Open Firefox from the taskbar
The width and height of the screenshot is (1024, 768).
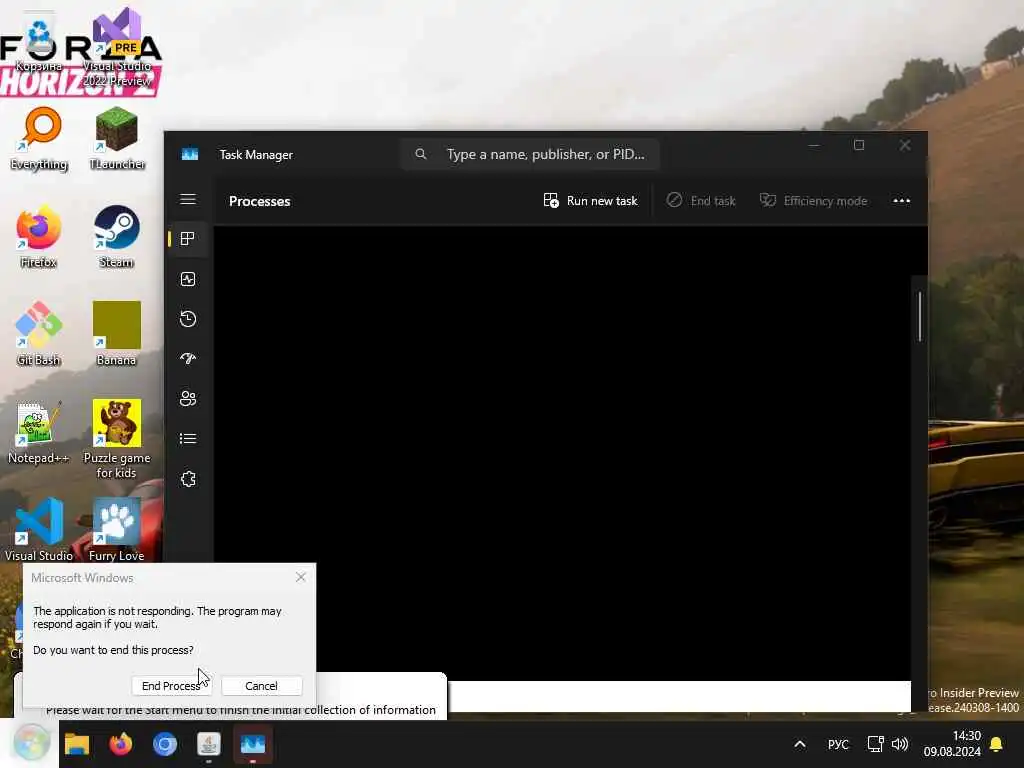[121, 744]
